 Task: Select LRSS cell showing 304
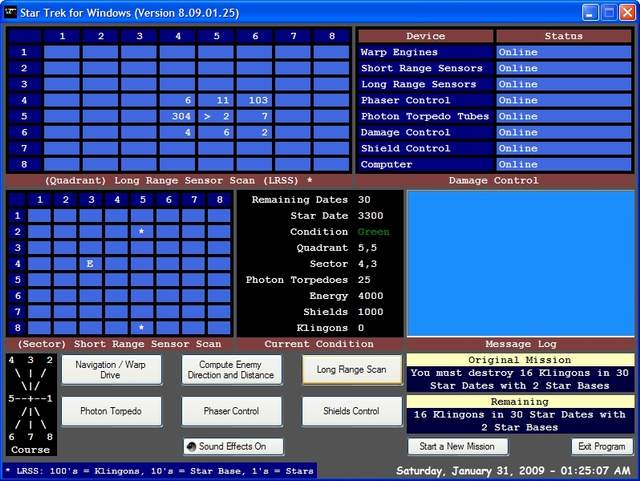177,116
